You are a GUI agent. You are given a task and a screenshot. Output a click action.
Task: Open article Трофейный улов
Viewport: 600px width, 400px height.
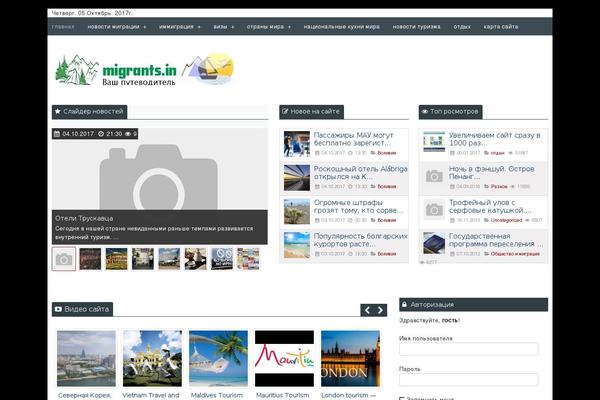[490, 206]
